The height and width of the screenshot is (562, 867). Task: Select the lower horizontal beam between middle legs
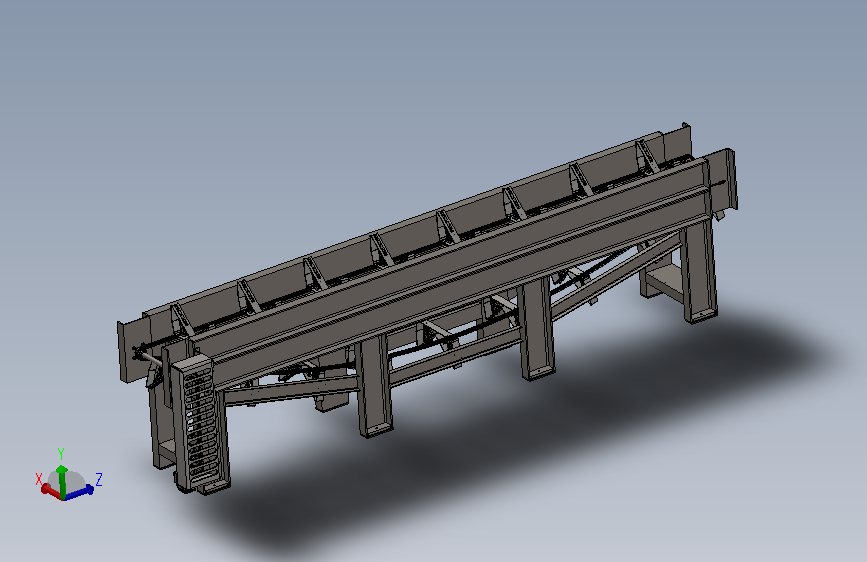point(455,357)
